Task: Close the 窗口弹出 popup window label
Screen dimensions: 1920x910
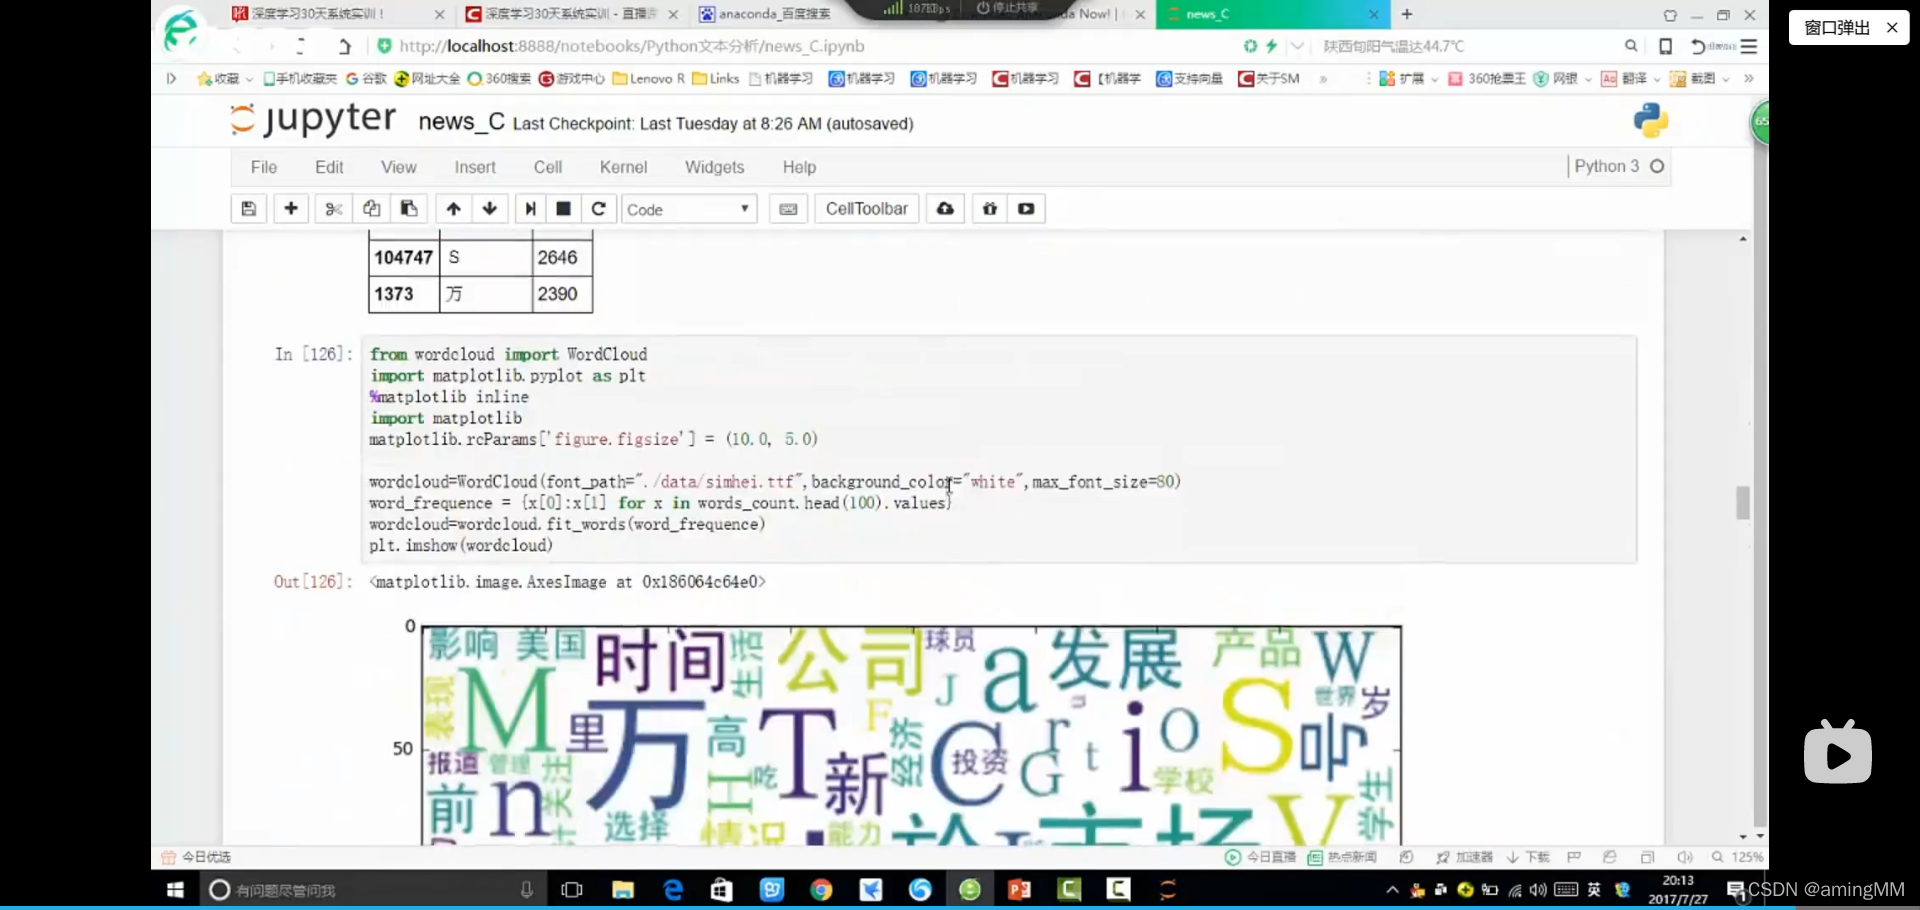Action: click(1892, 28)
